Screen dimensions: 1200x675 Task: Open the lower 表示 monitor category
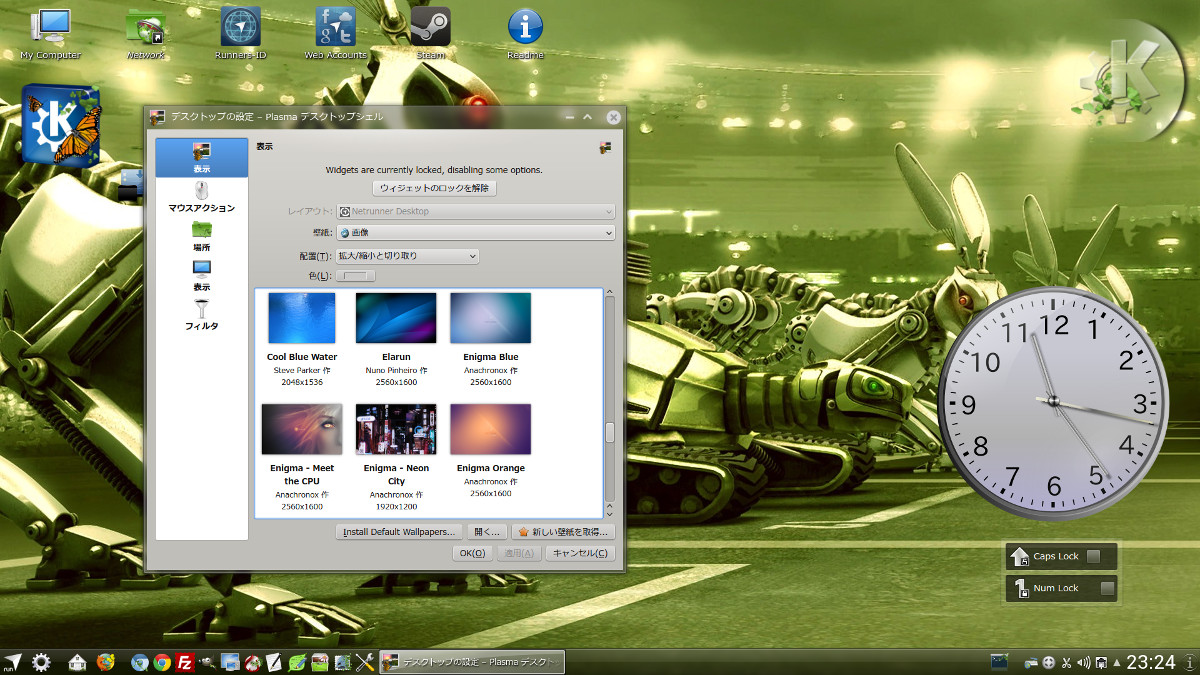202,275
